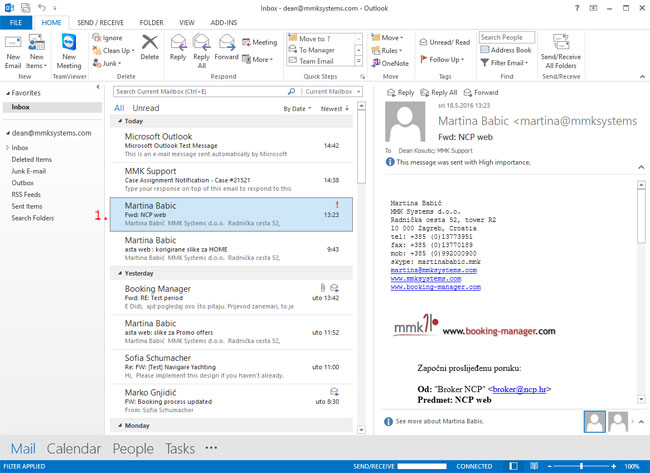The width and height of the screenshot is (650, 473).
Task: Collapse the Today group
Action: 120,121
